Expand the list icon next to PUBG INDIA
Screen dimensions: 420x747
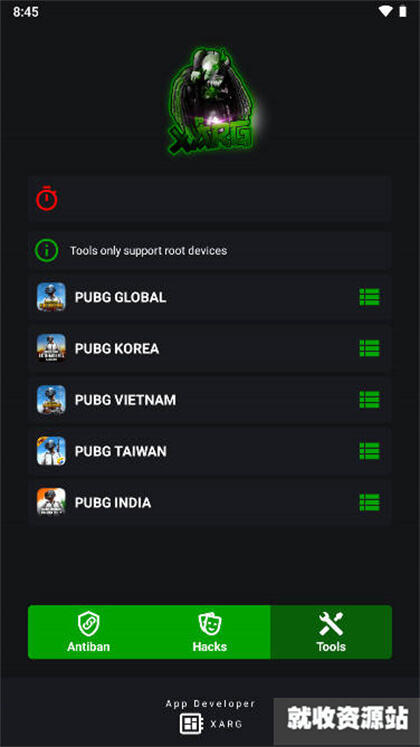point(370,502)
